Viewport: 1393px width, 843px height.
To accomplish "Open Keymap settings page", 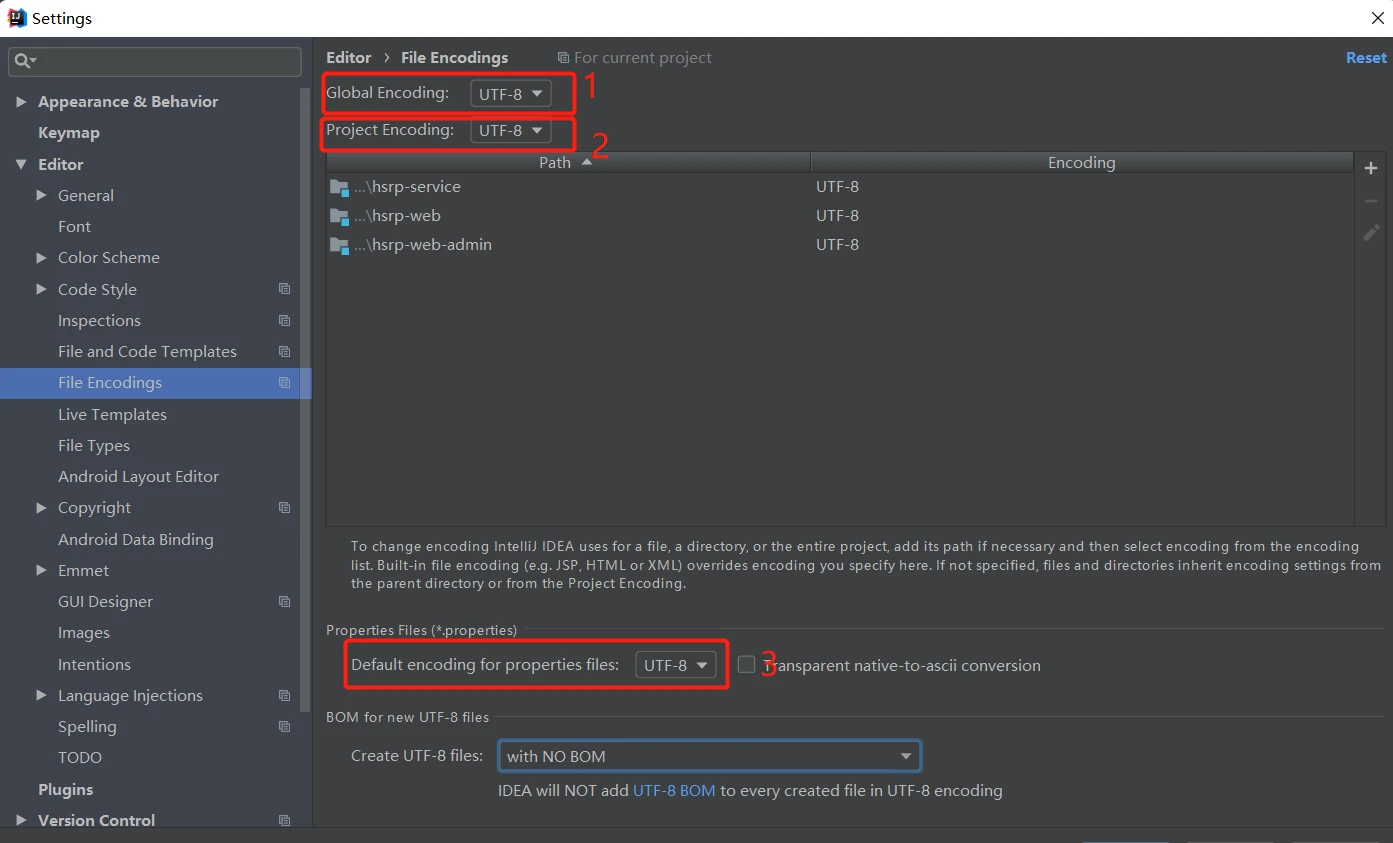I will 69,133.
